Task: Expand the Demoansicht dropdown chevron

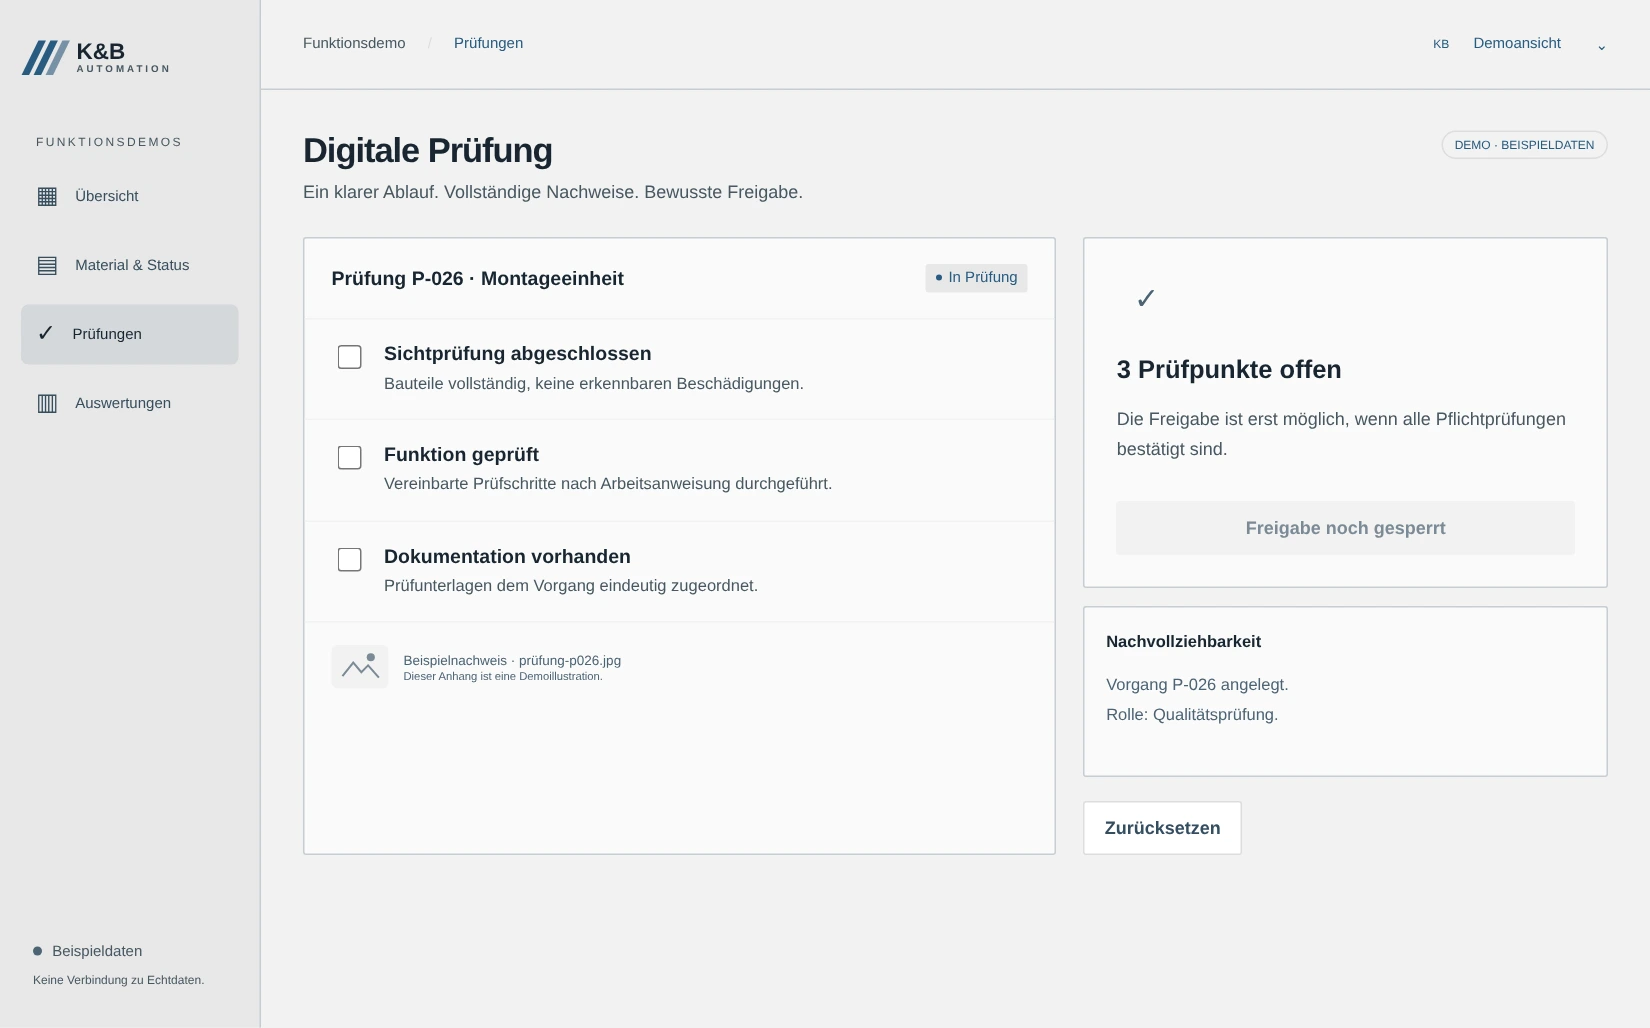Action: click(1601, 46)
